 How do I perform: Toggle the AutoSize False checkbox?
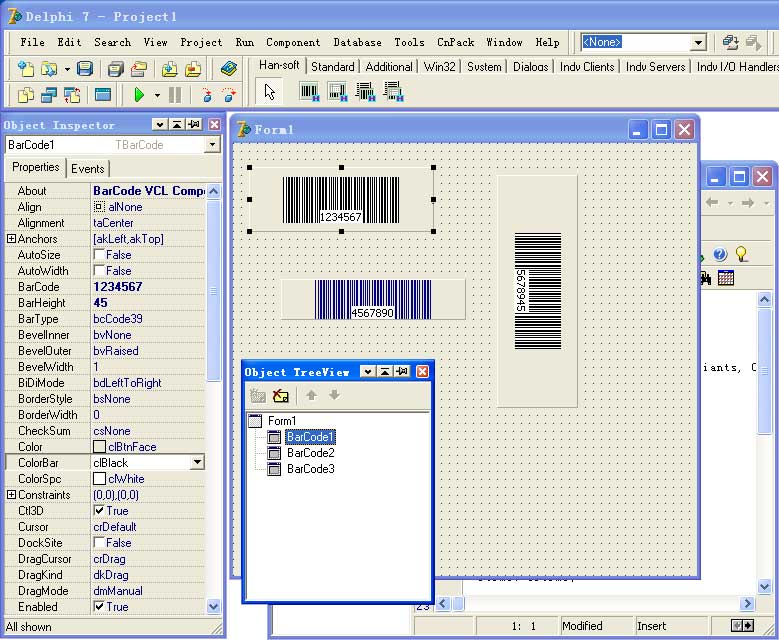[99, 255]
